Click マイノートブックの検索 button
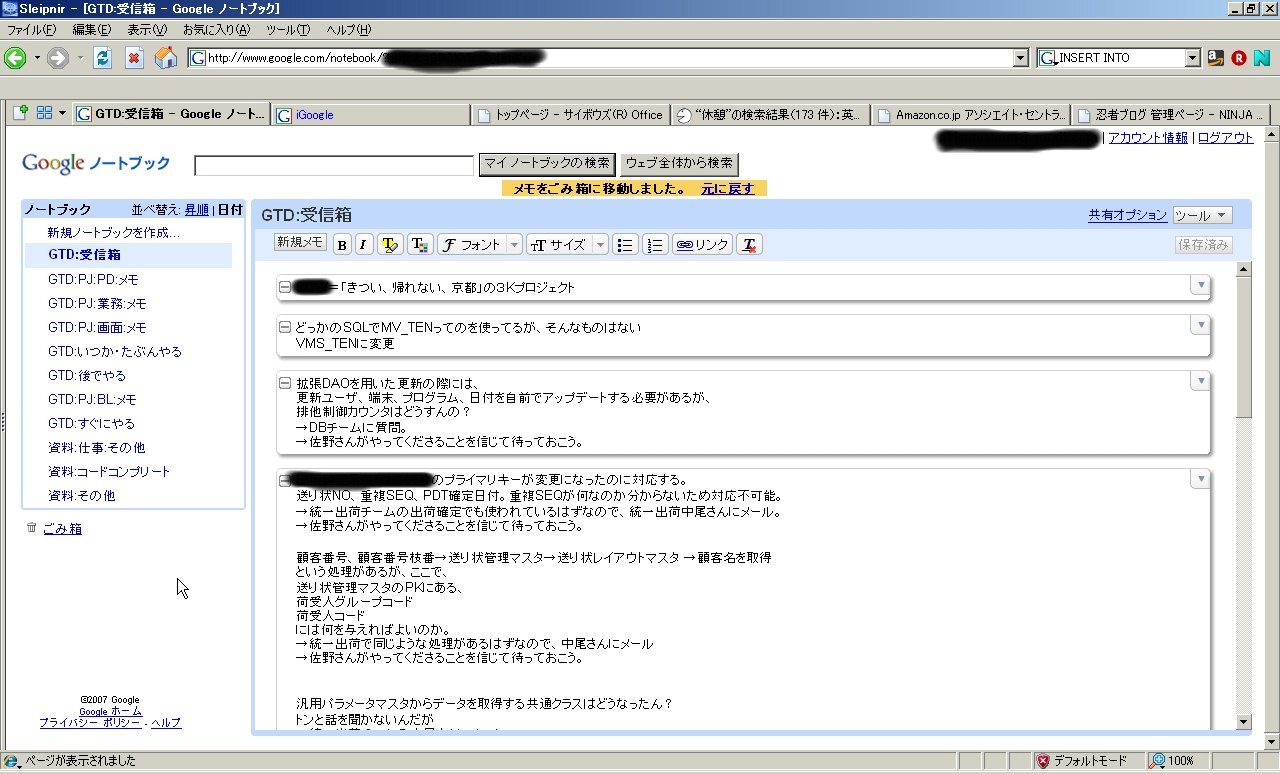This screenshot has height=774, width=1280. pos(547,163)
